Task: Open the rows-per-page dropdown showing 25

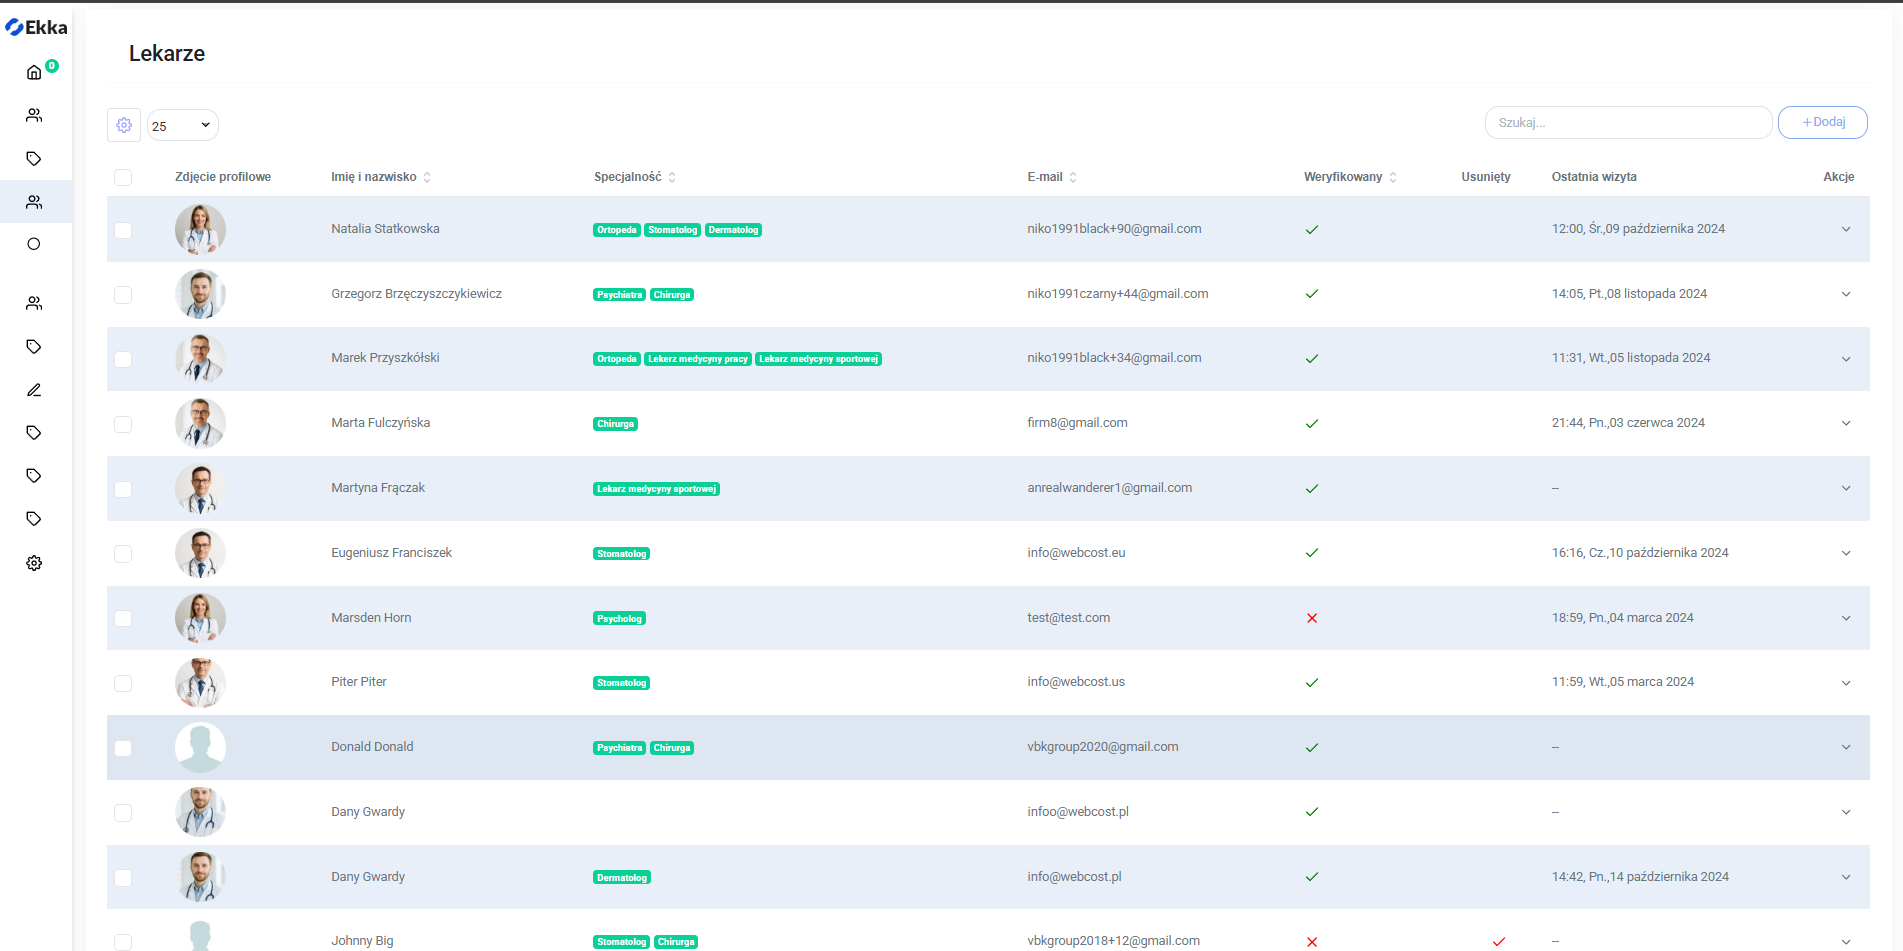Action: [x=183, y=125]
